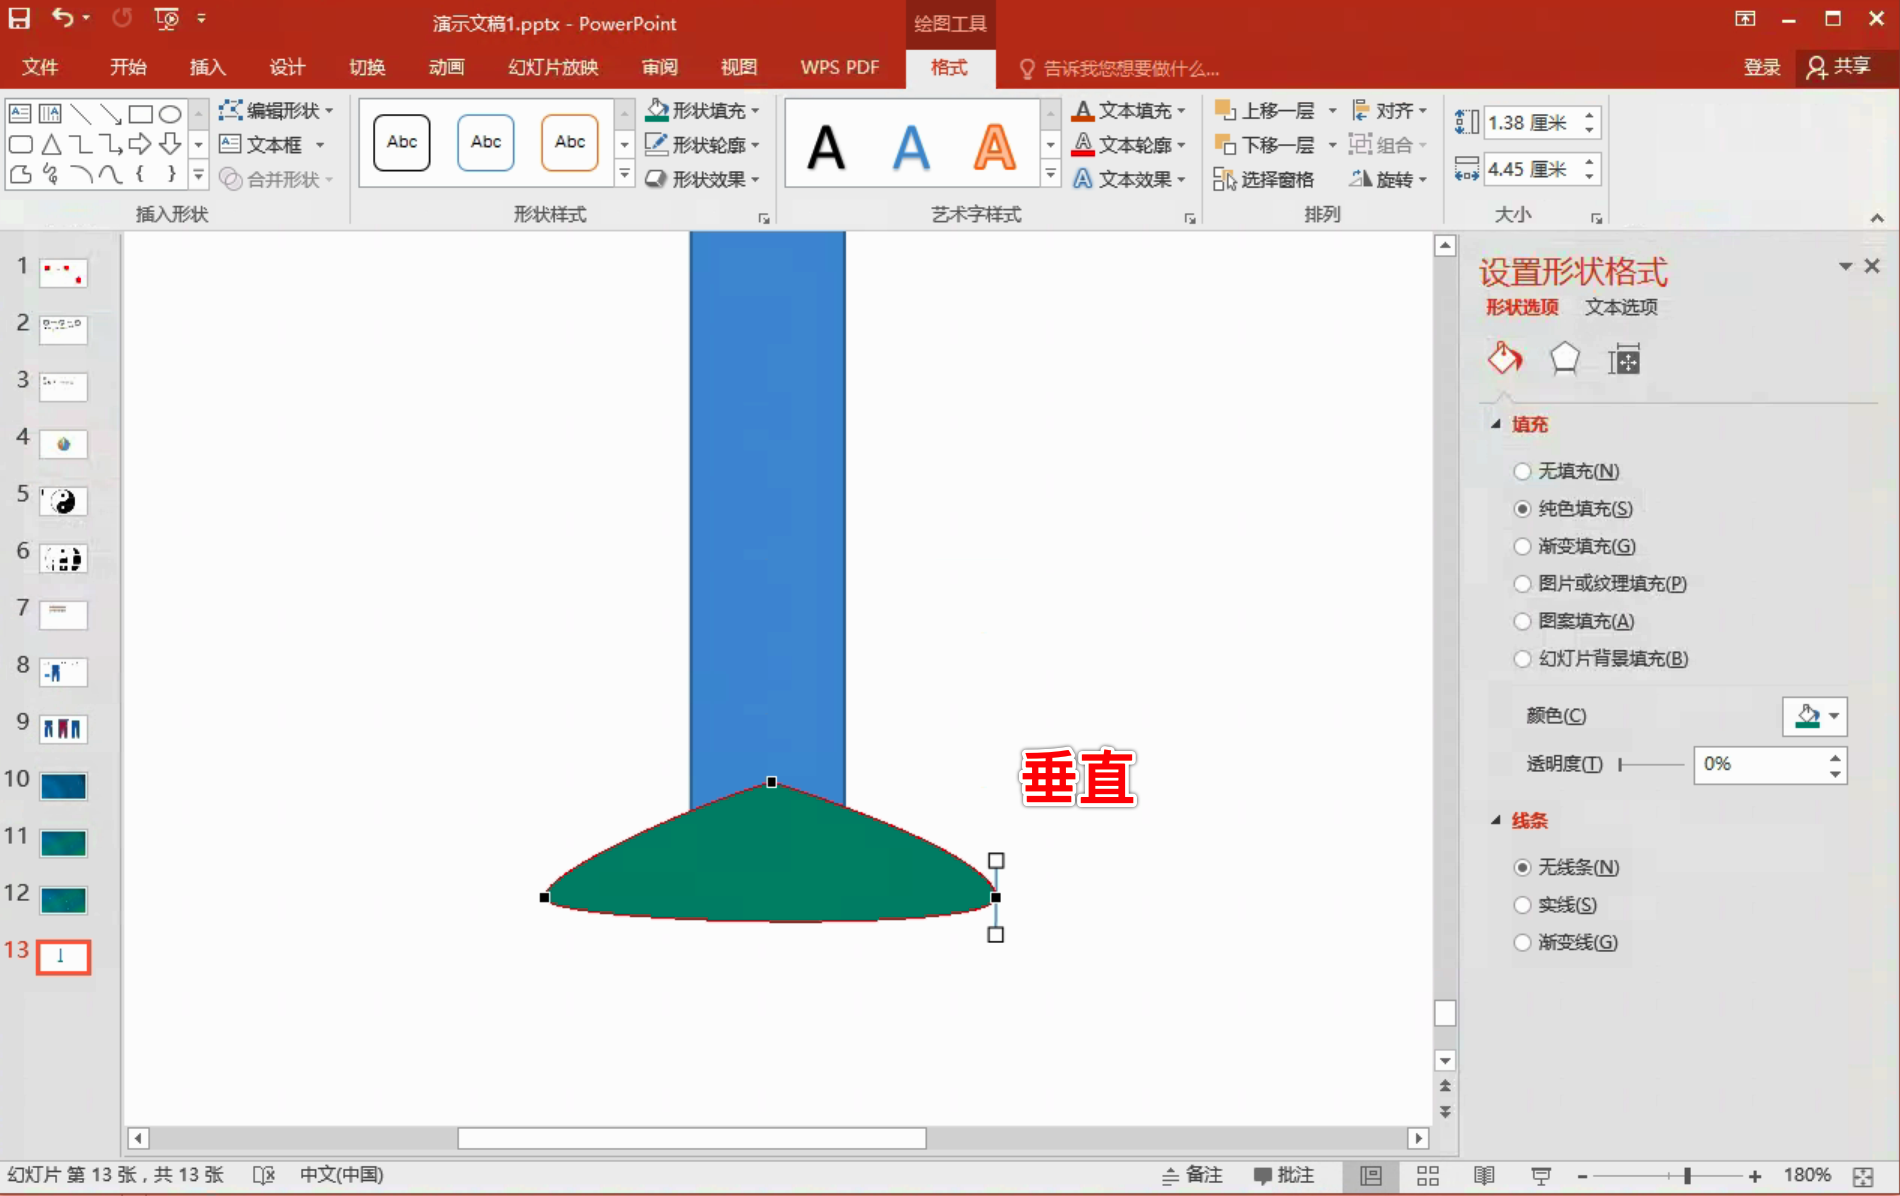Switch to the Insert (插入) tab
The image size is (1900, 1196).
pos(207,67)
